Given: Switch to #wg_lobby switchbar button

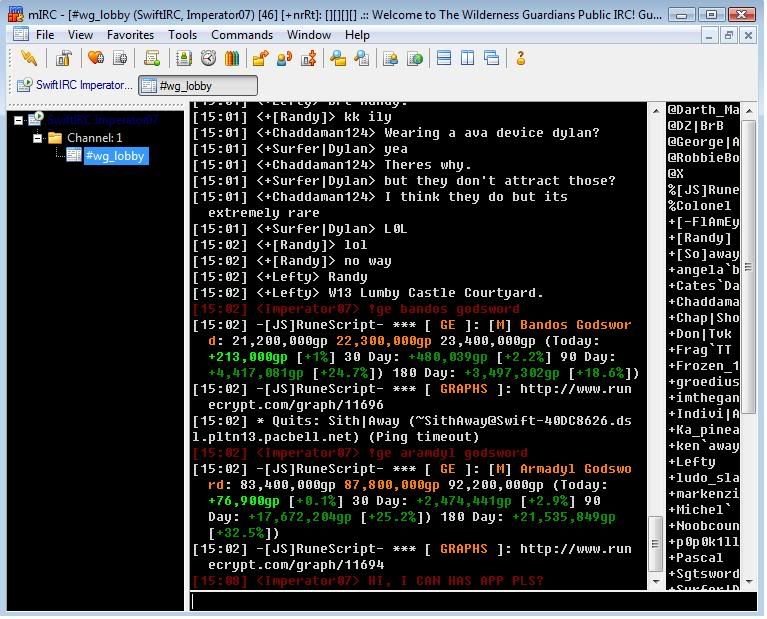Looking at the screenshot, I should [198, 86].
